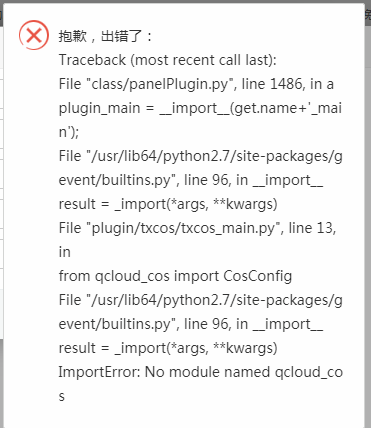Viewport: 371px width, 428px height.
Task: Click the 抱歉，出错了 heading text
Action: coord(105,36)
